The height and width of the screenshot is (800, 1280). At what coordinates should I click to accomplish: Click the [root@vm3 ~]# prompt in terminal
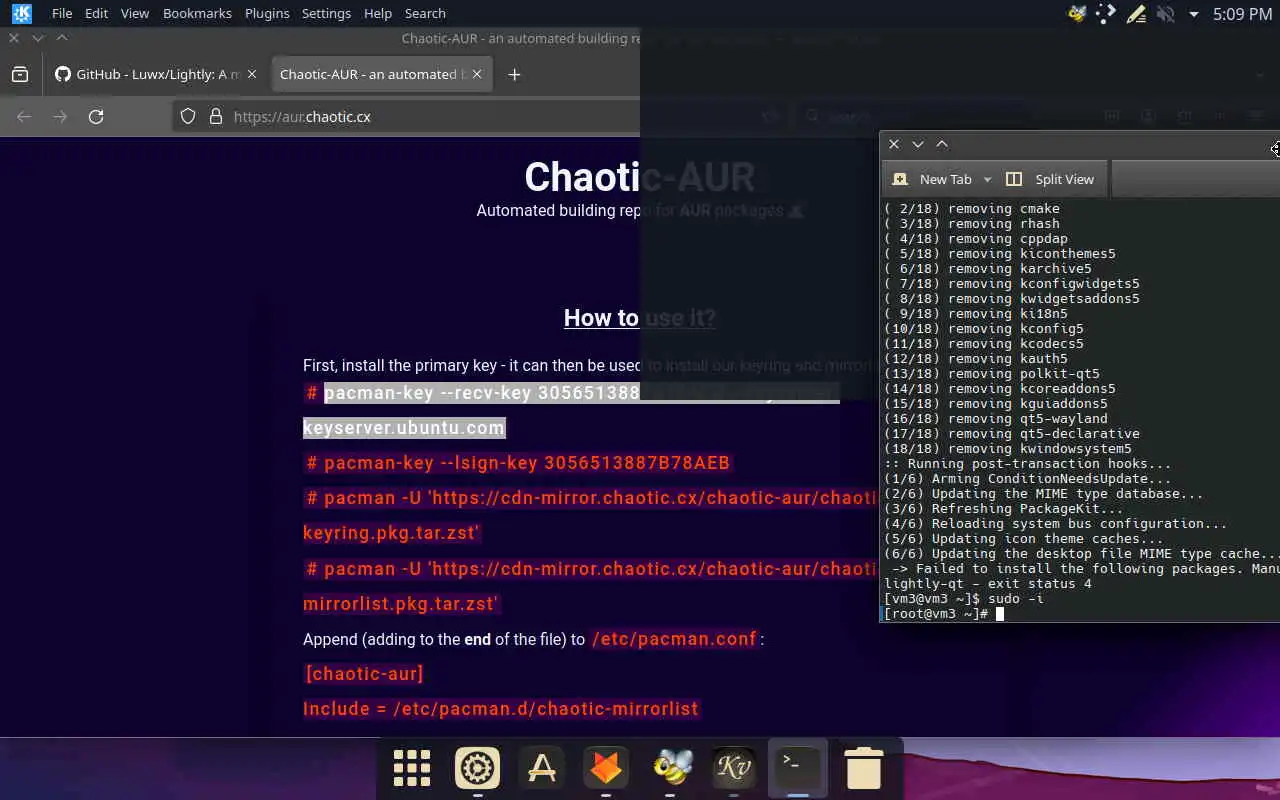pos(936,614)
